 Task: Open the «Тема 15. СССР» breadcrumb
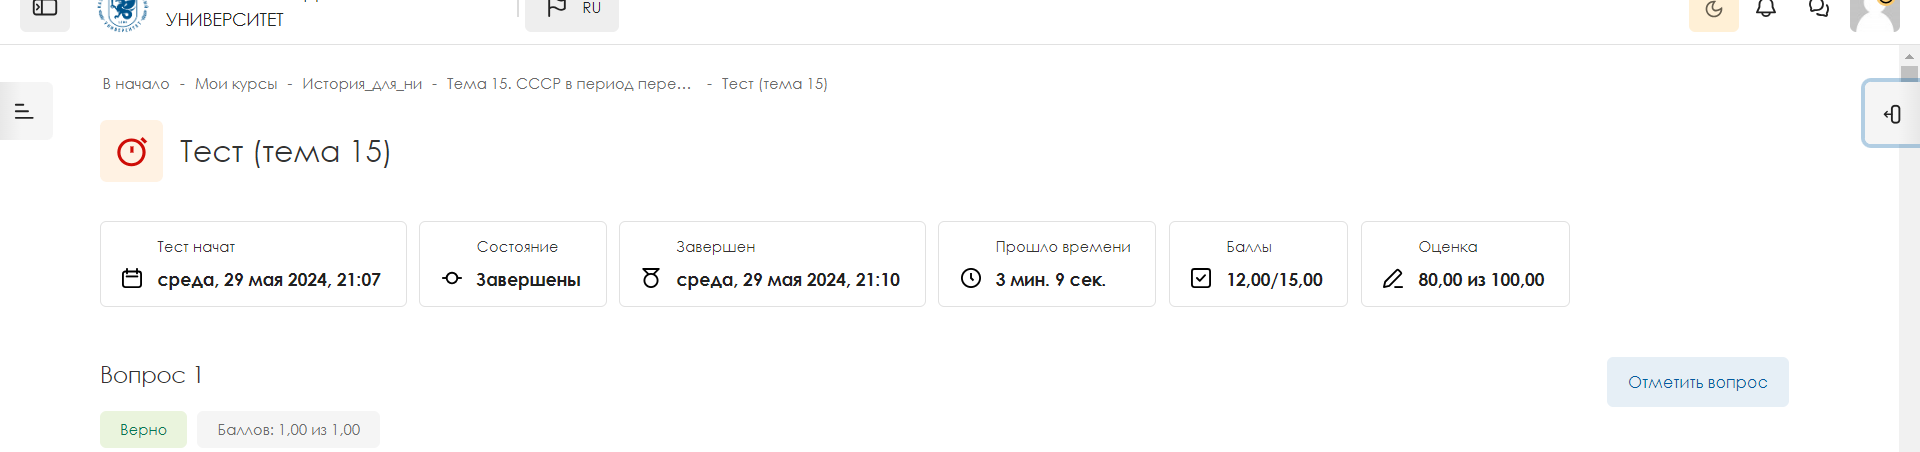(568, 84)
